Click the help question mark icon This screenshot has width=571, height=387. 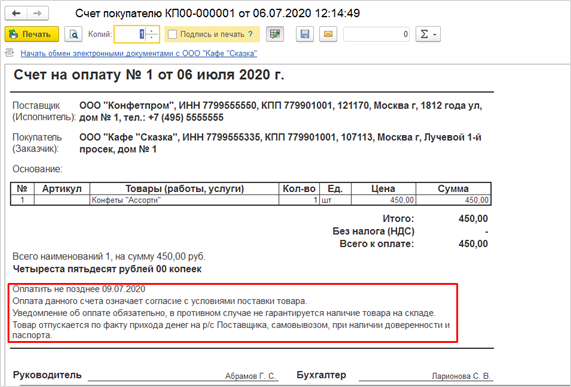[x=250, y=34]
